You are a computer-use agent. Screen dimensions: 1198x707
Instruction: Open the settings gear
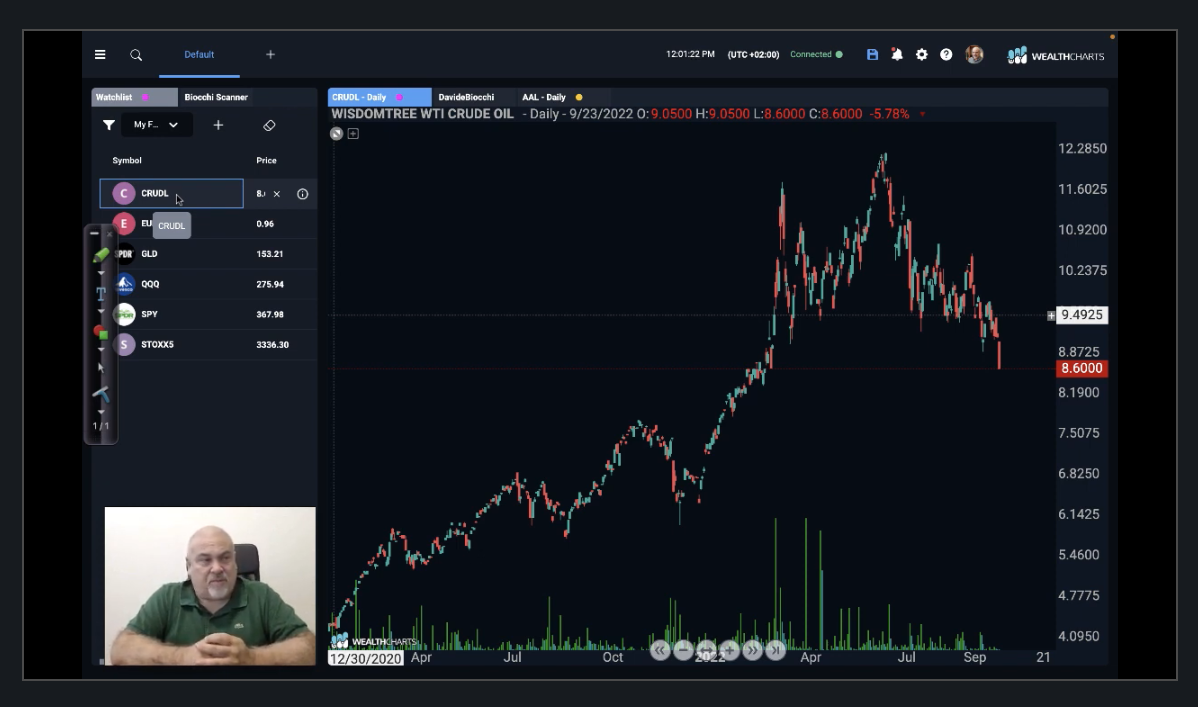(x=921, y=54)
